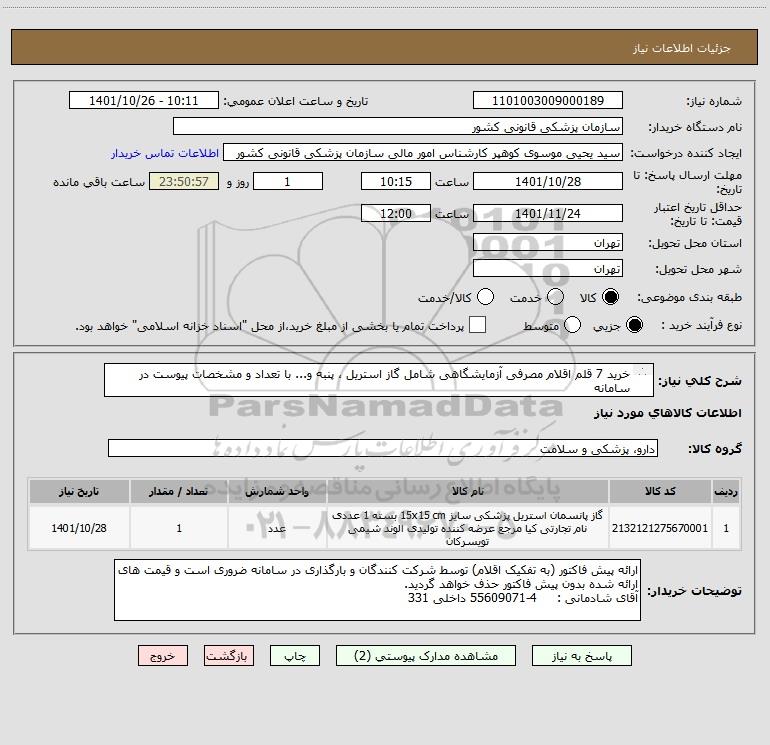
Task: Click the تاریخ نیاز column header
Action: (x=79, y=491)
